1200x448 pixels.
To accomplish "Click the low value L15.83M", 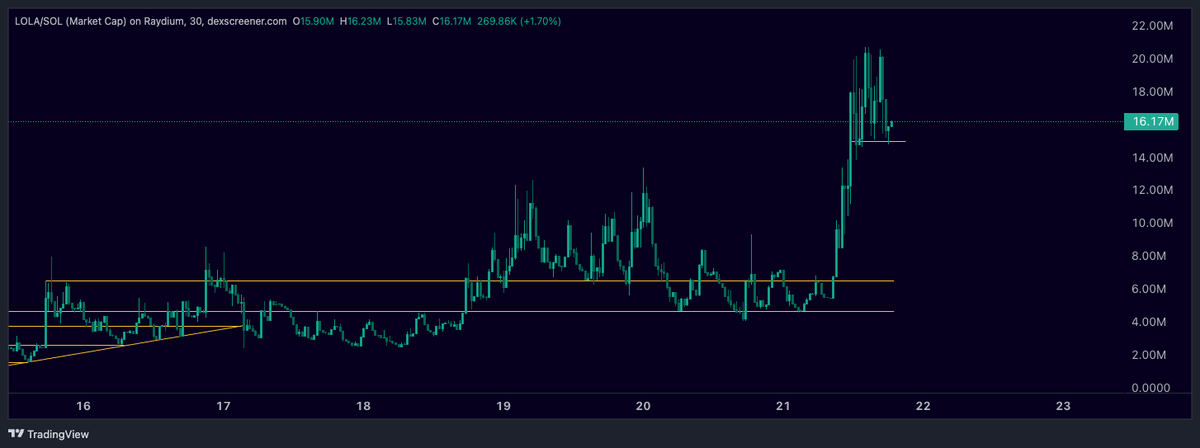I will point(406,20).
